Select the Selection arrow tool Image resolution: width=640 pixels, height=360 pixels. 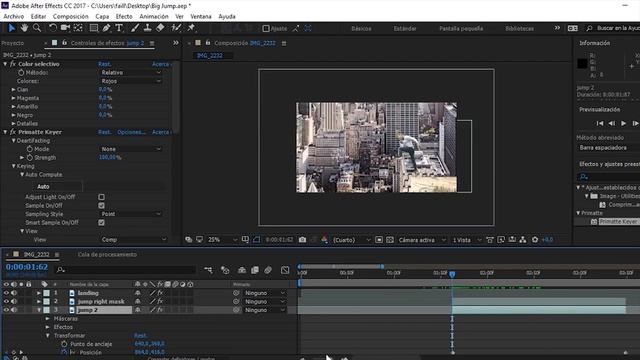tap(11, 28)
